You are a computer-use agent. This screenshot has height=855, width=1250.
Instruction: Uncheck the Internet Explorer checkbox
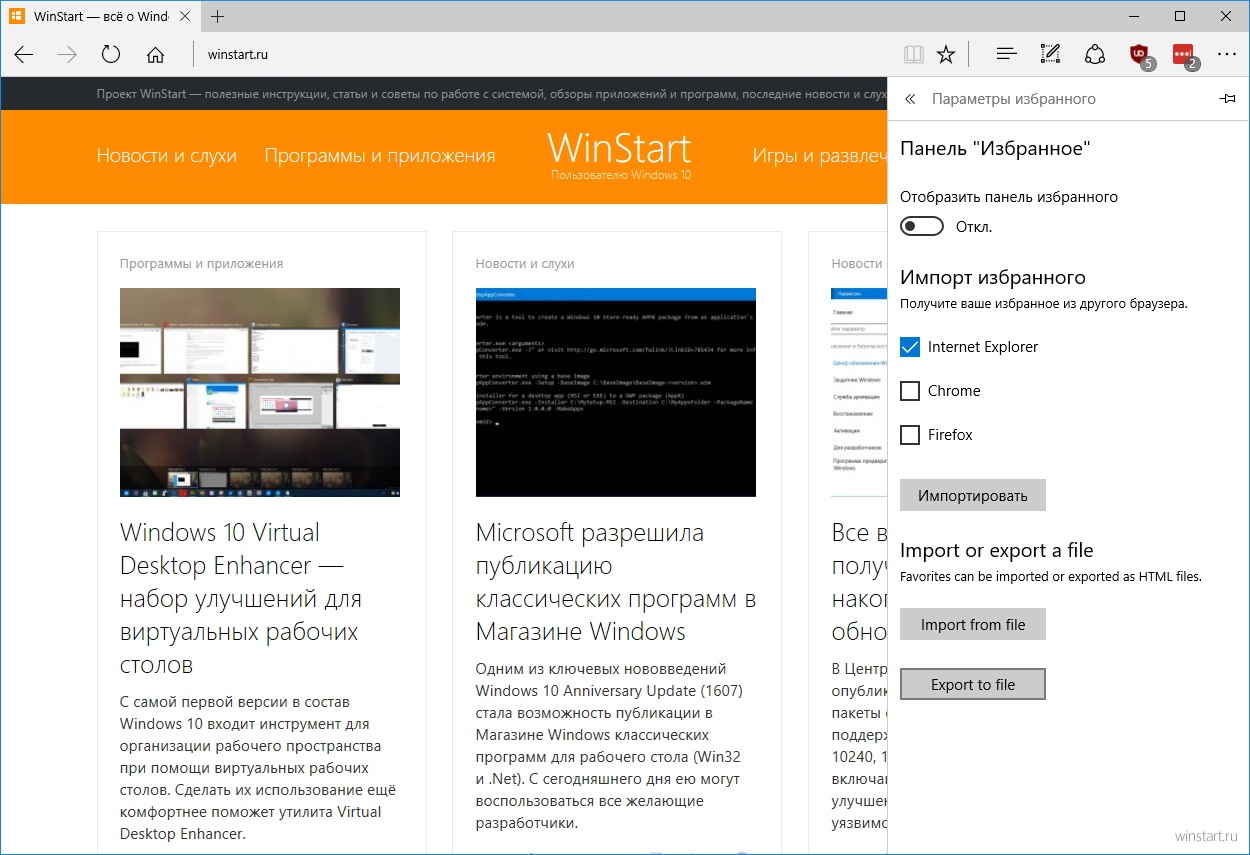pyautogui.click(x=910, y=347)
